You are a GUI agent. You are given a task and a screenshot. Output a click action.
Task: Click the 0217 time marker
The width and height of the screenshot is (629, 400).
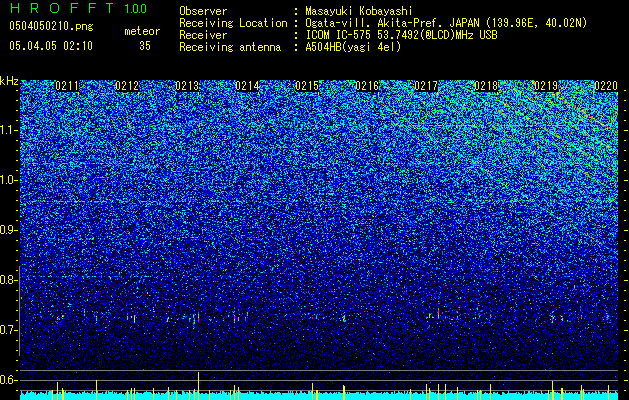pyautogui.click(x=426, y=86)
